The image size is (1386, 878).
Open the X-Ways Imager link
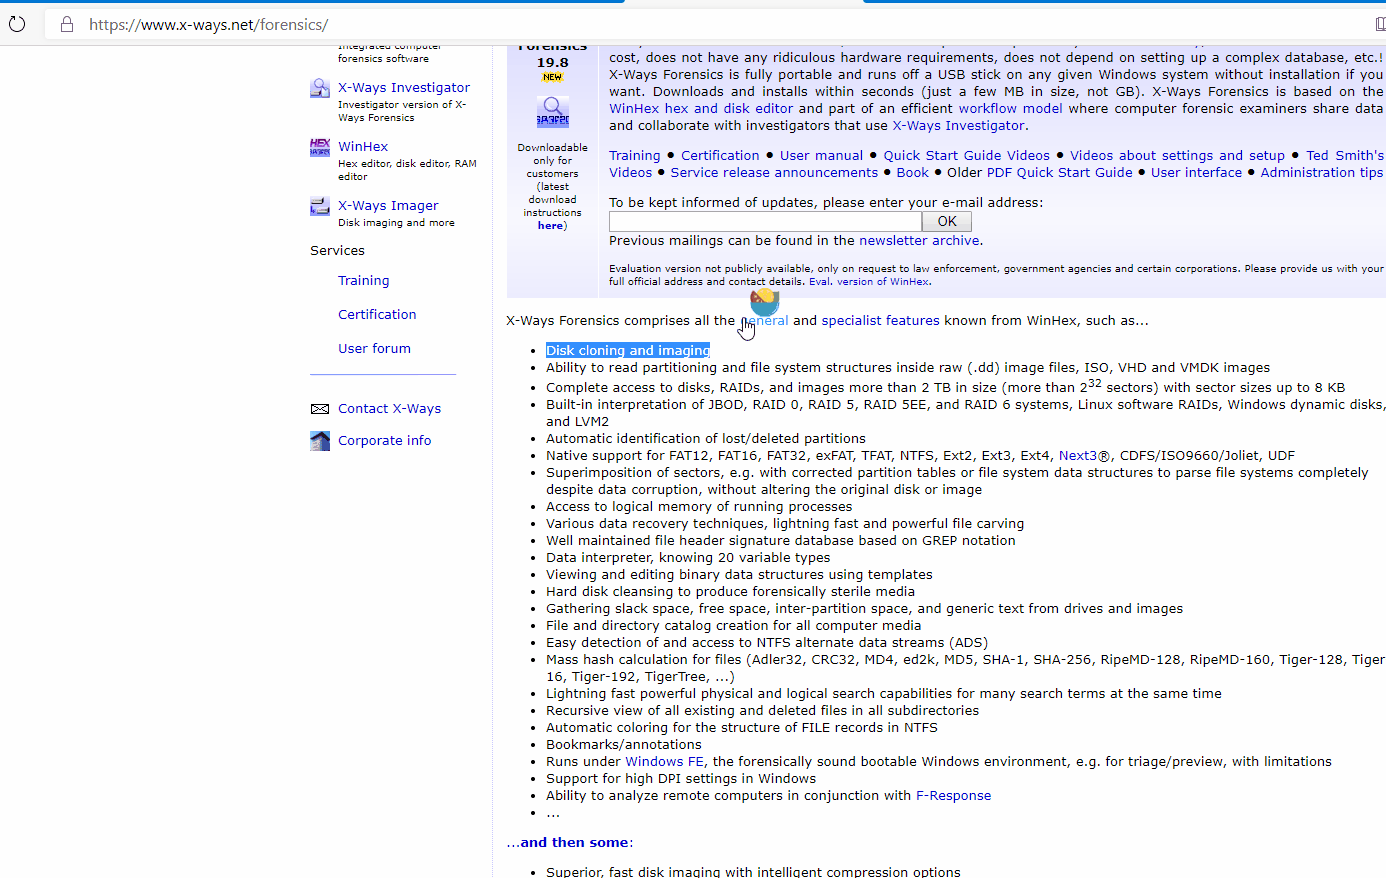click(388, 206)
